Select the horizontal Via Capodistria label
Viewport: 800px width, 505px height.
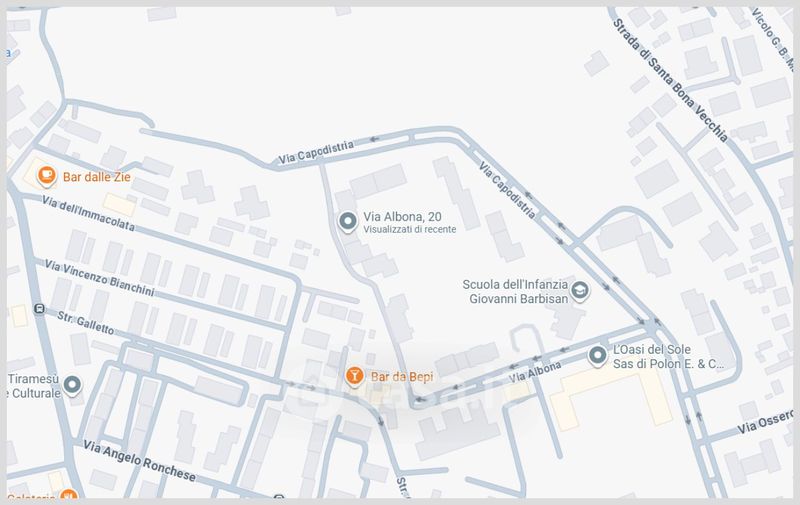[316, 153]
